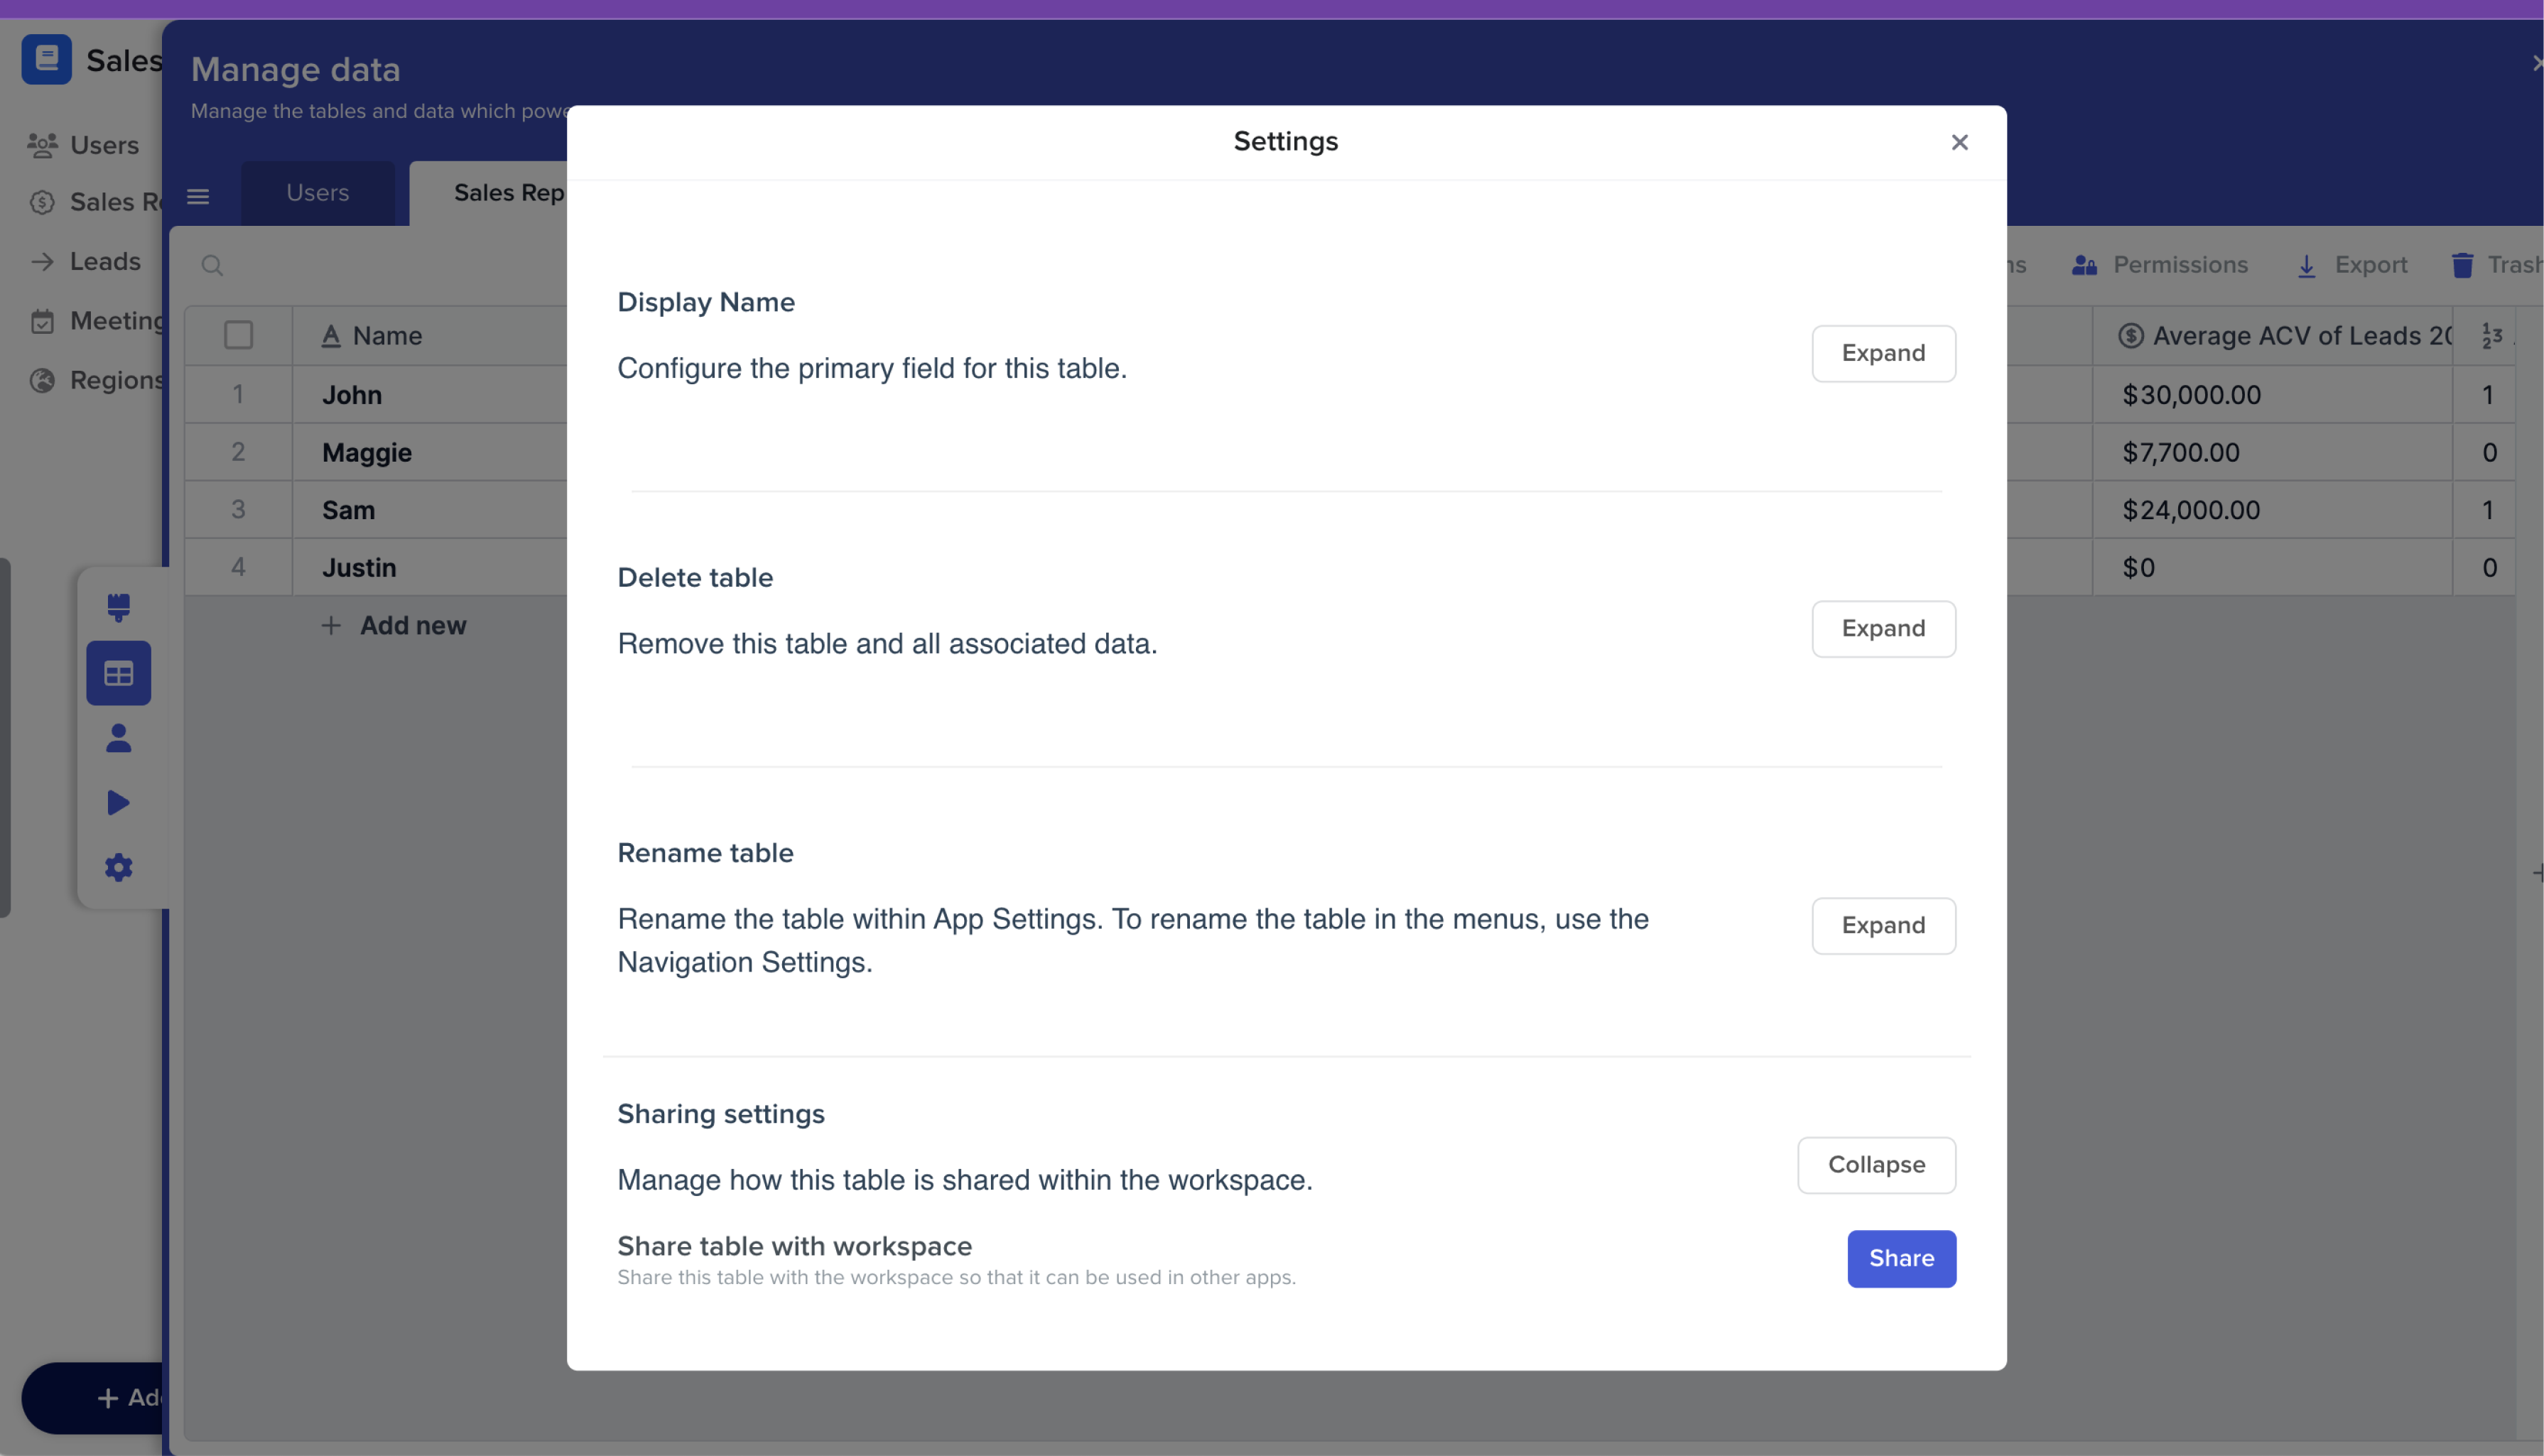Open the Permissions option

pos(2160,265)
